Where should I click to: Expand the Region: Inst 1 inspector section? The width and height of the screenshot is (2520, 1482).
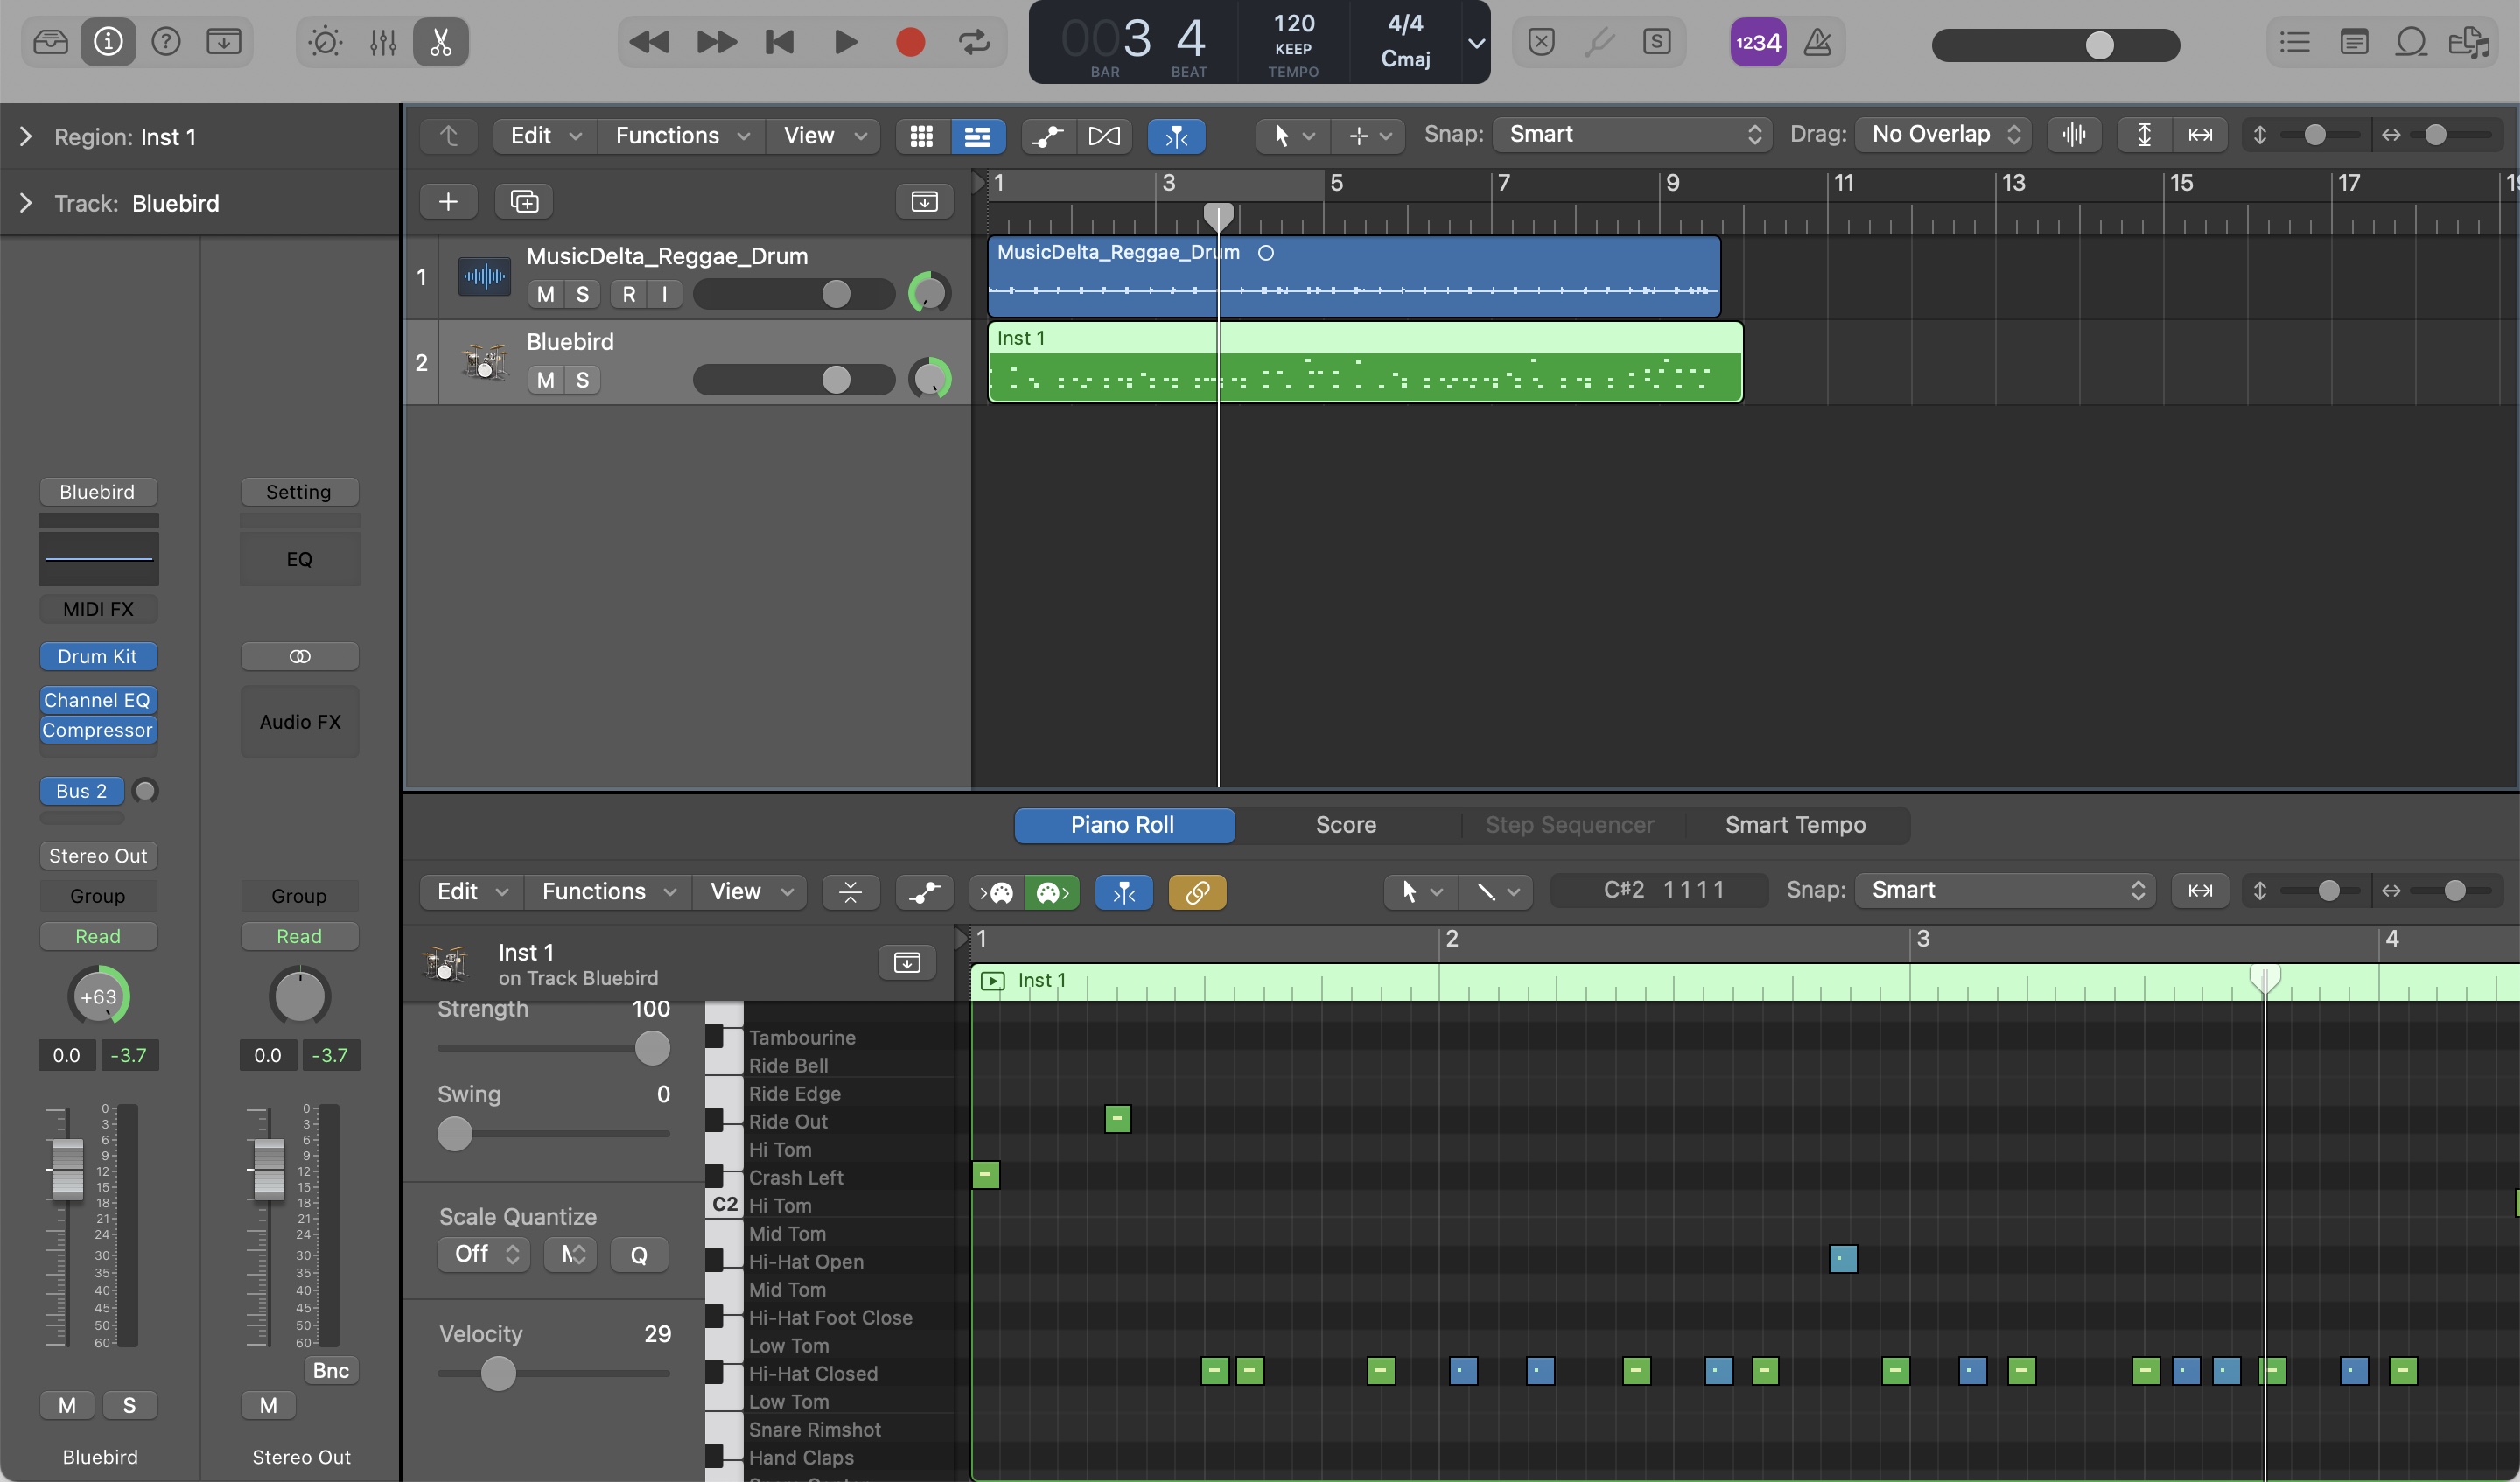tap(26, 137)
